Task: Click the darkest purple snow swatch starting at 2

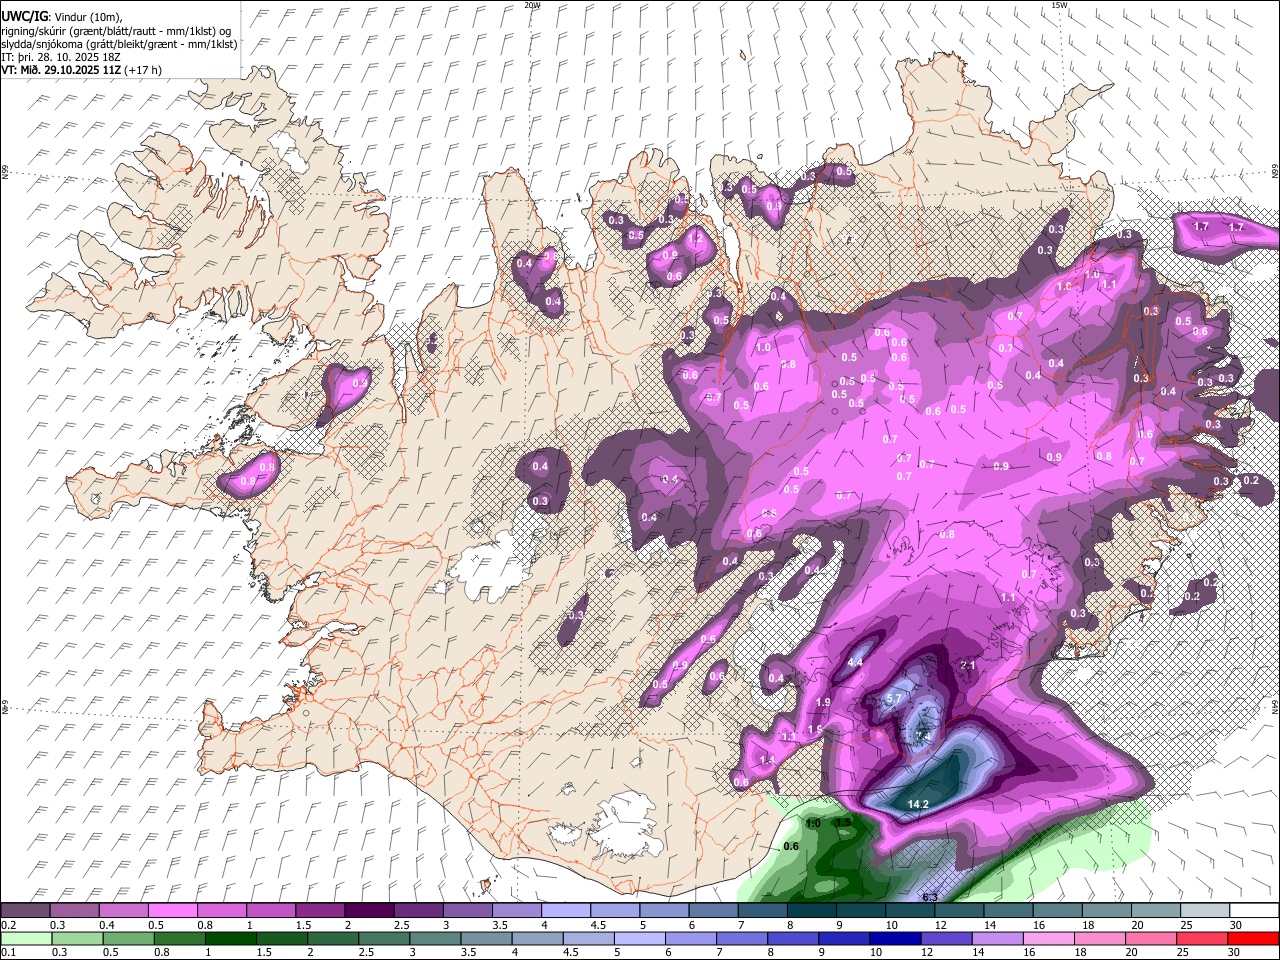Action: coord(369,911)
